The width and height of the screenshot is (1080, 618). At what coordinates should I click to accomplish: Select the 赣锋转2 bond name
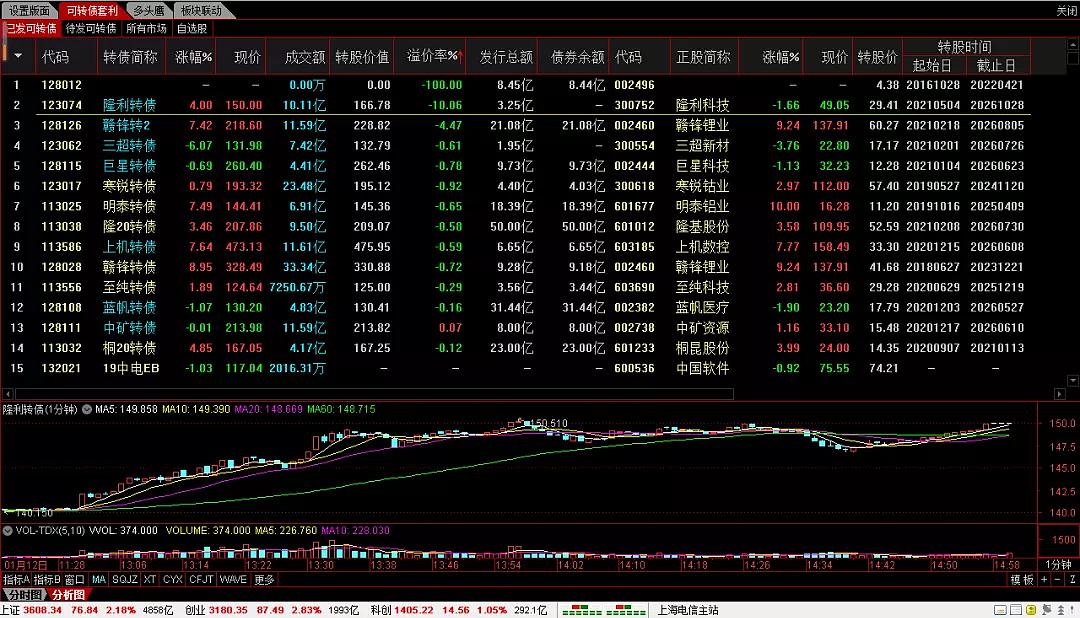126,125
